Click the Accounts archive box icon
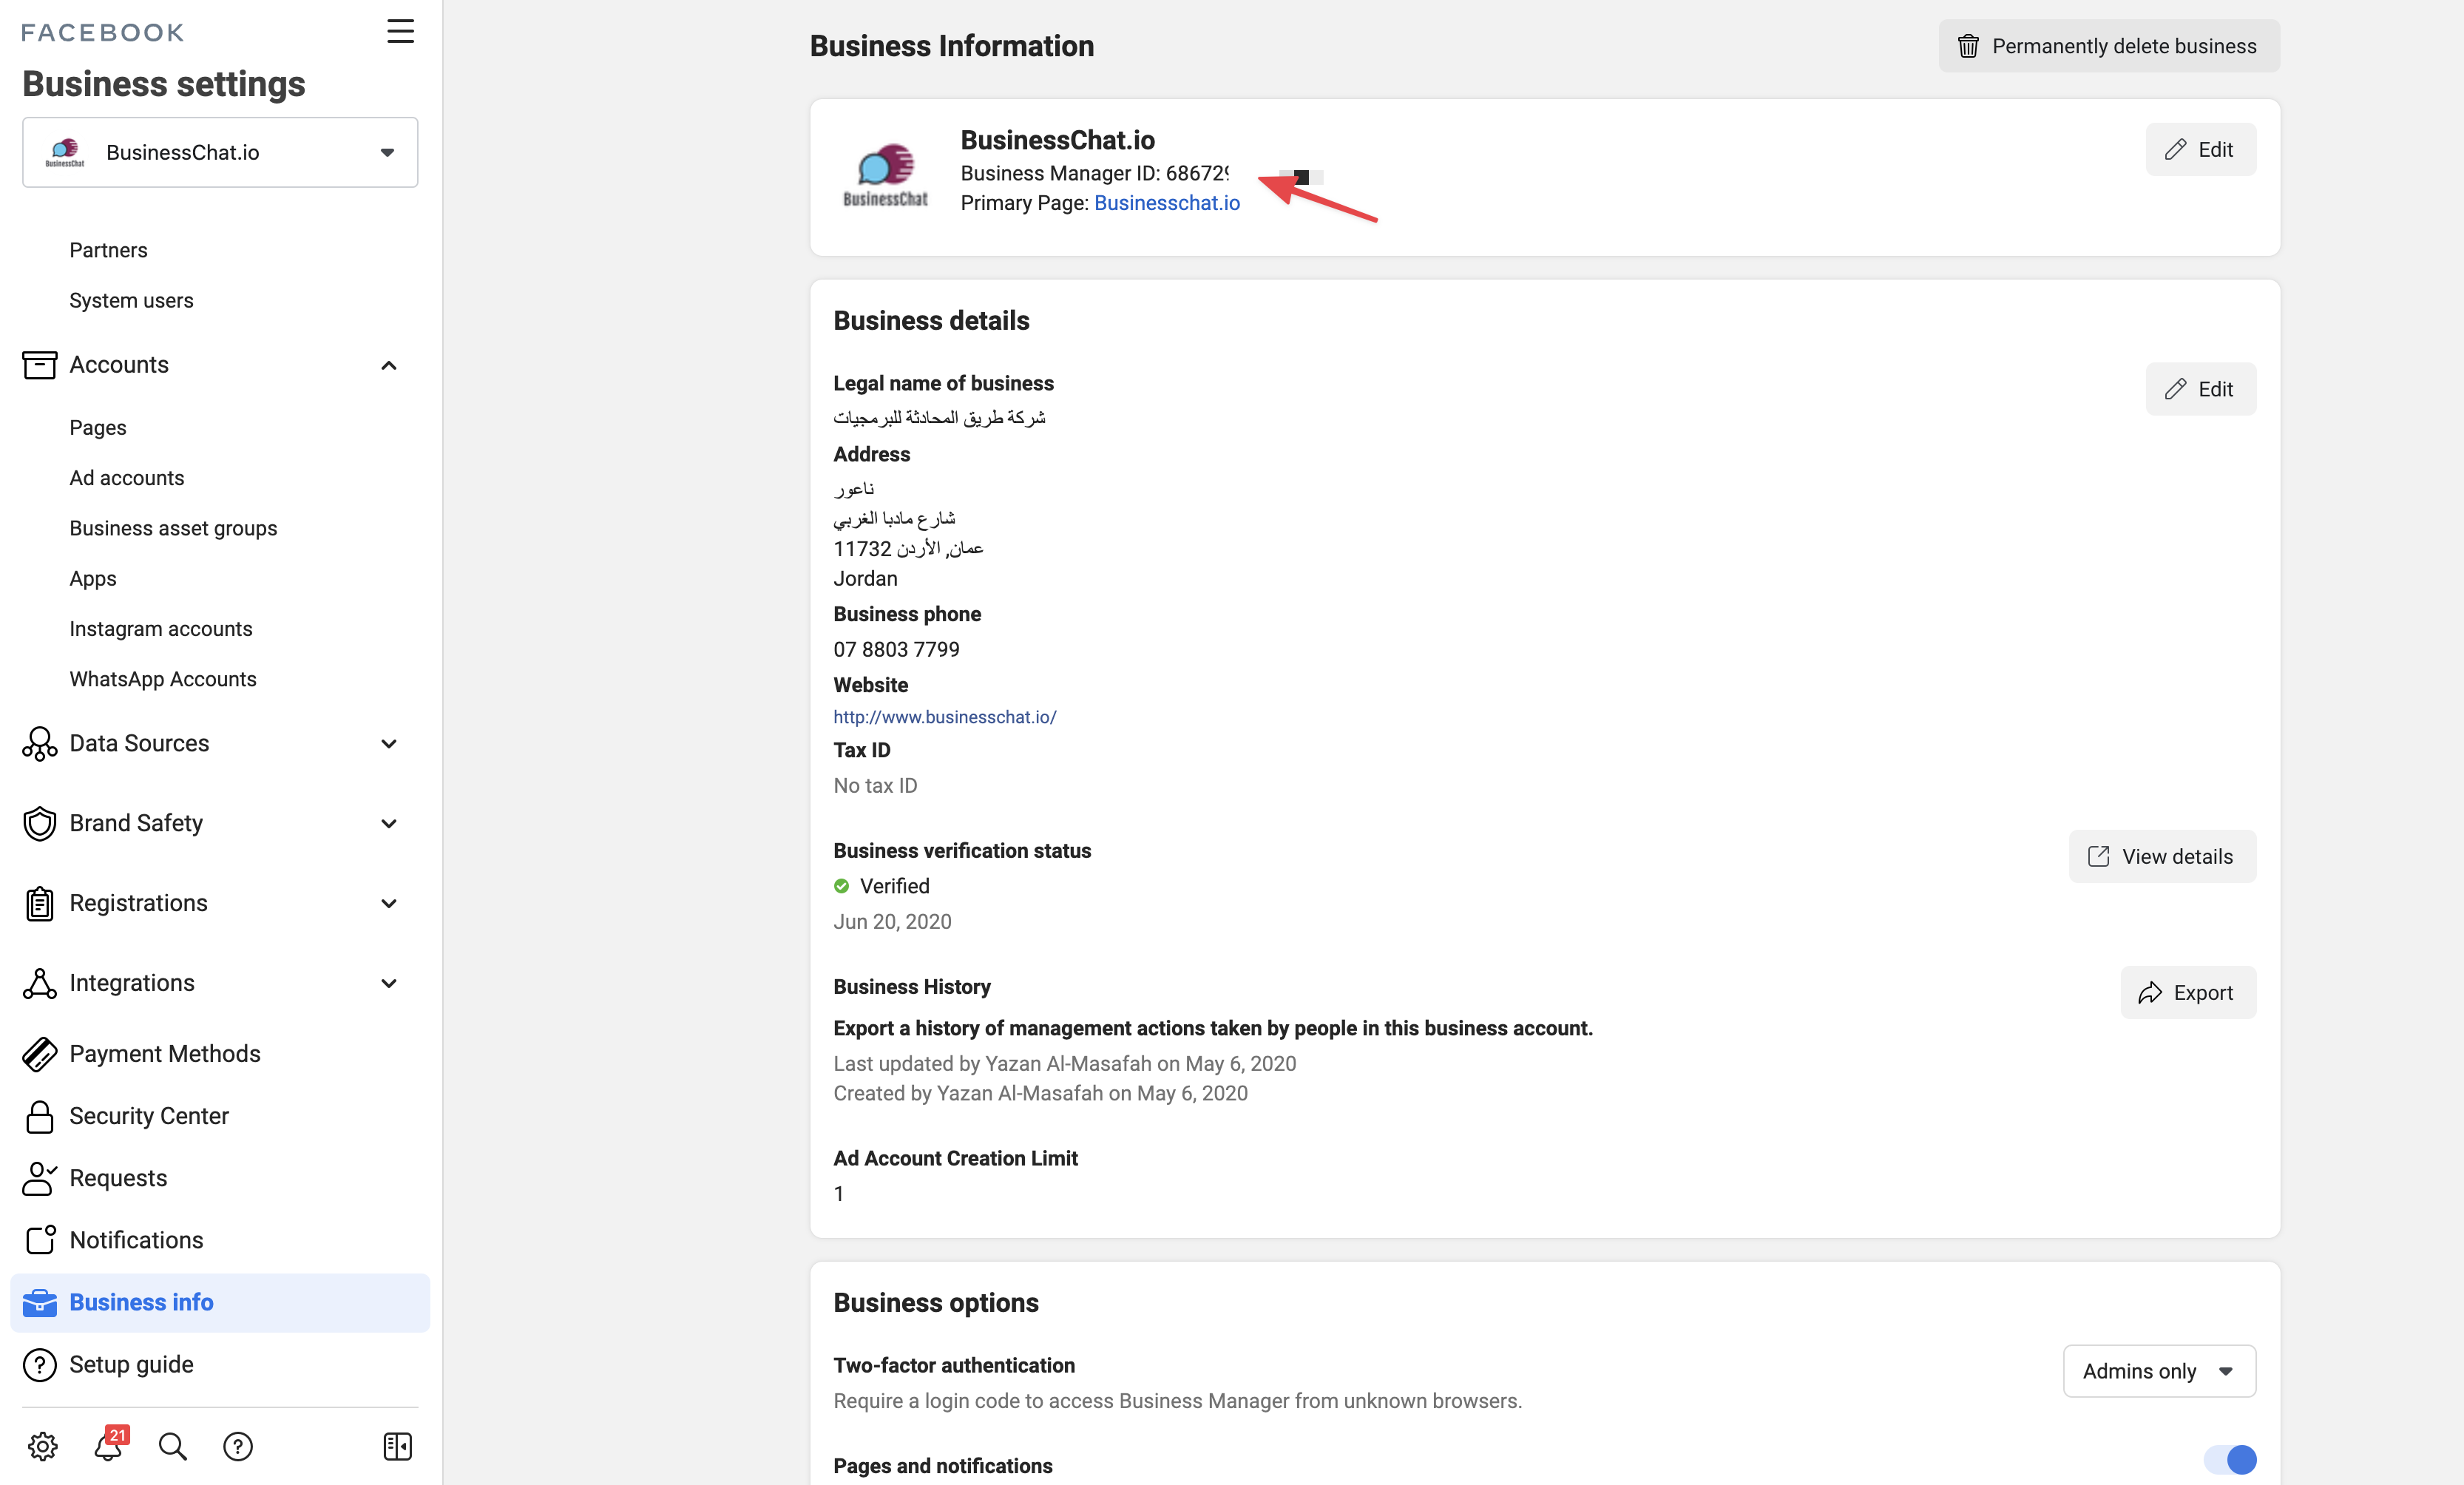The width and height of the screenshot is (2464, 1485). tap(39, 365)
